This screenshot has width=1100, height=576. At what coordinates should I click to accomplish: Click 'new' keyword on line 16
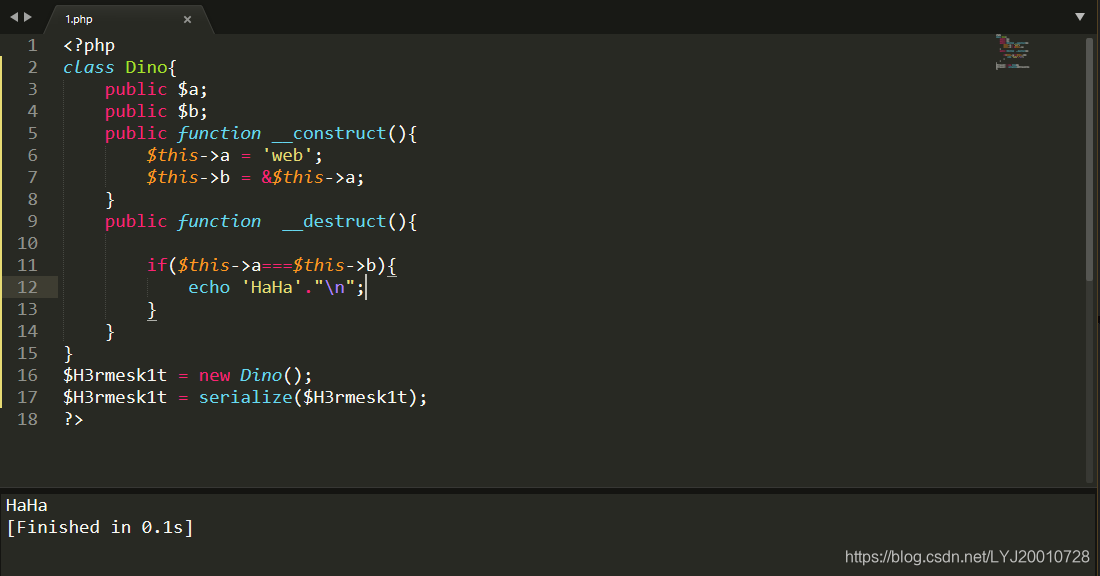tap(215, 375)
